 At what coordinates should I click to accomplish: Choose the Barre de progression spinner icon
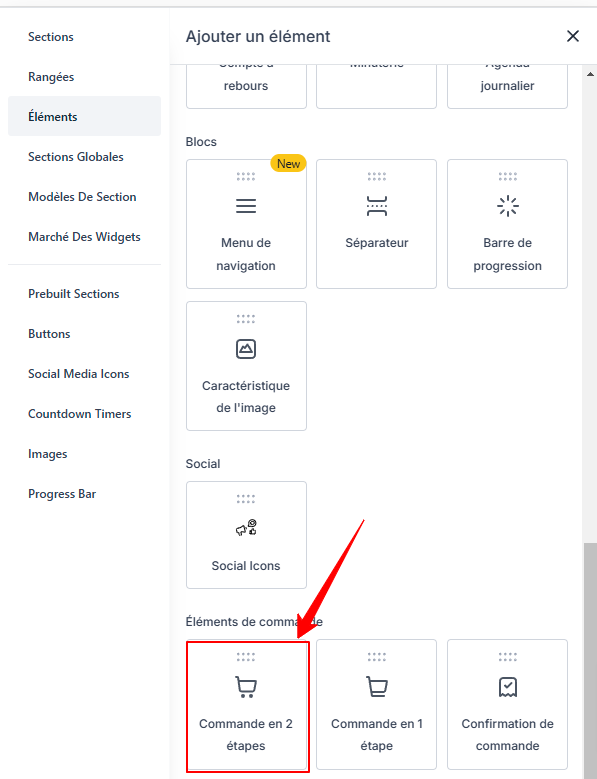click(508, 206)
